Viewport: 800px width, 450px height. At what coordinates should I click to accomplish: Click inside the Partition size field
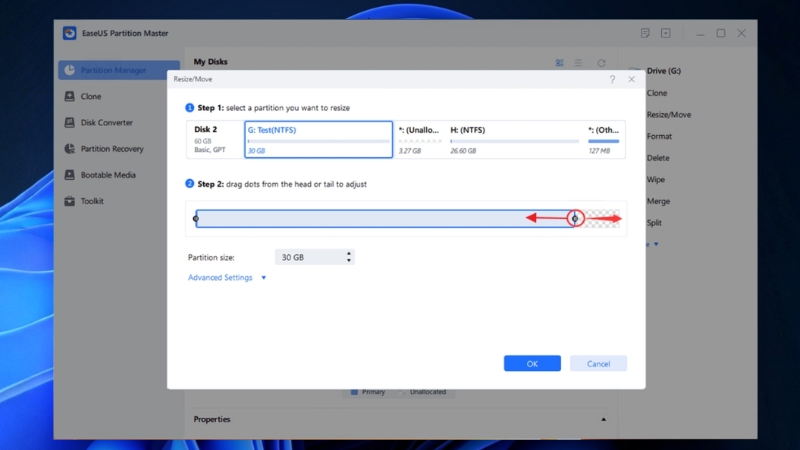pyautogui.click(x=308, y=257)
